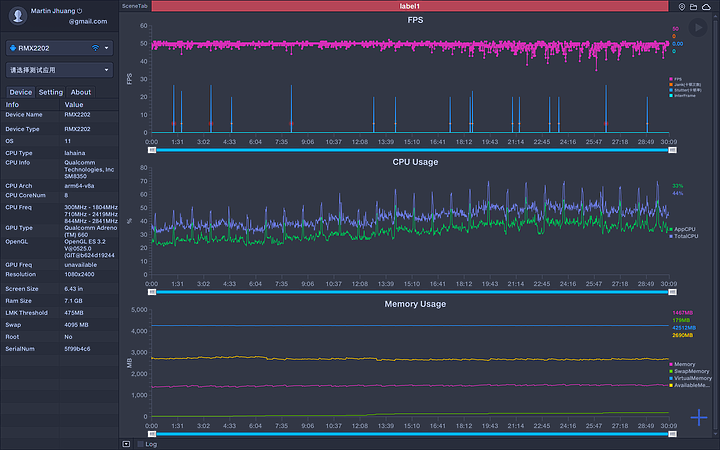Select the CPU Arch value arm64-v8a
The width and height of the screenshot is (720, 450).
(x=79, y=186)
